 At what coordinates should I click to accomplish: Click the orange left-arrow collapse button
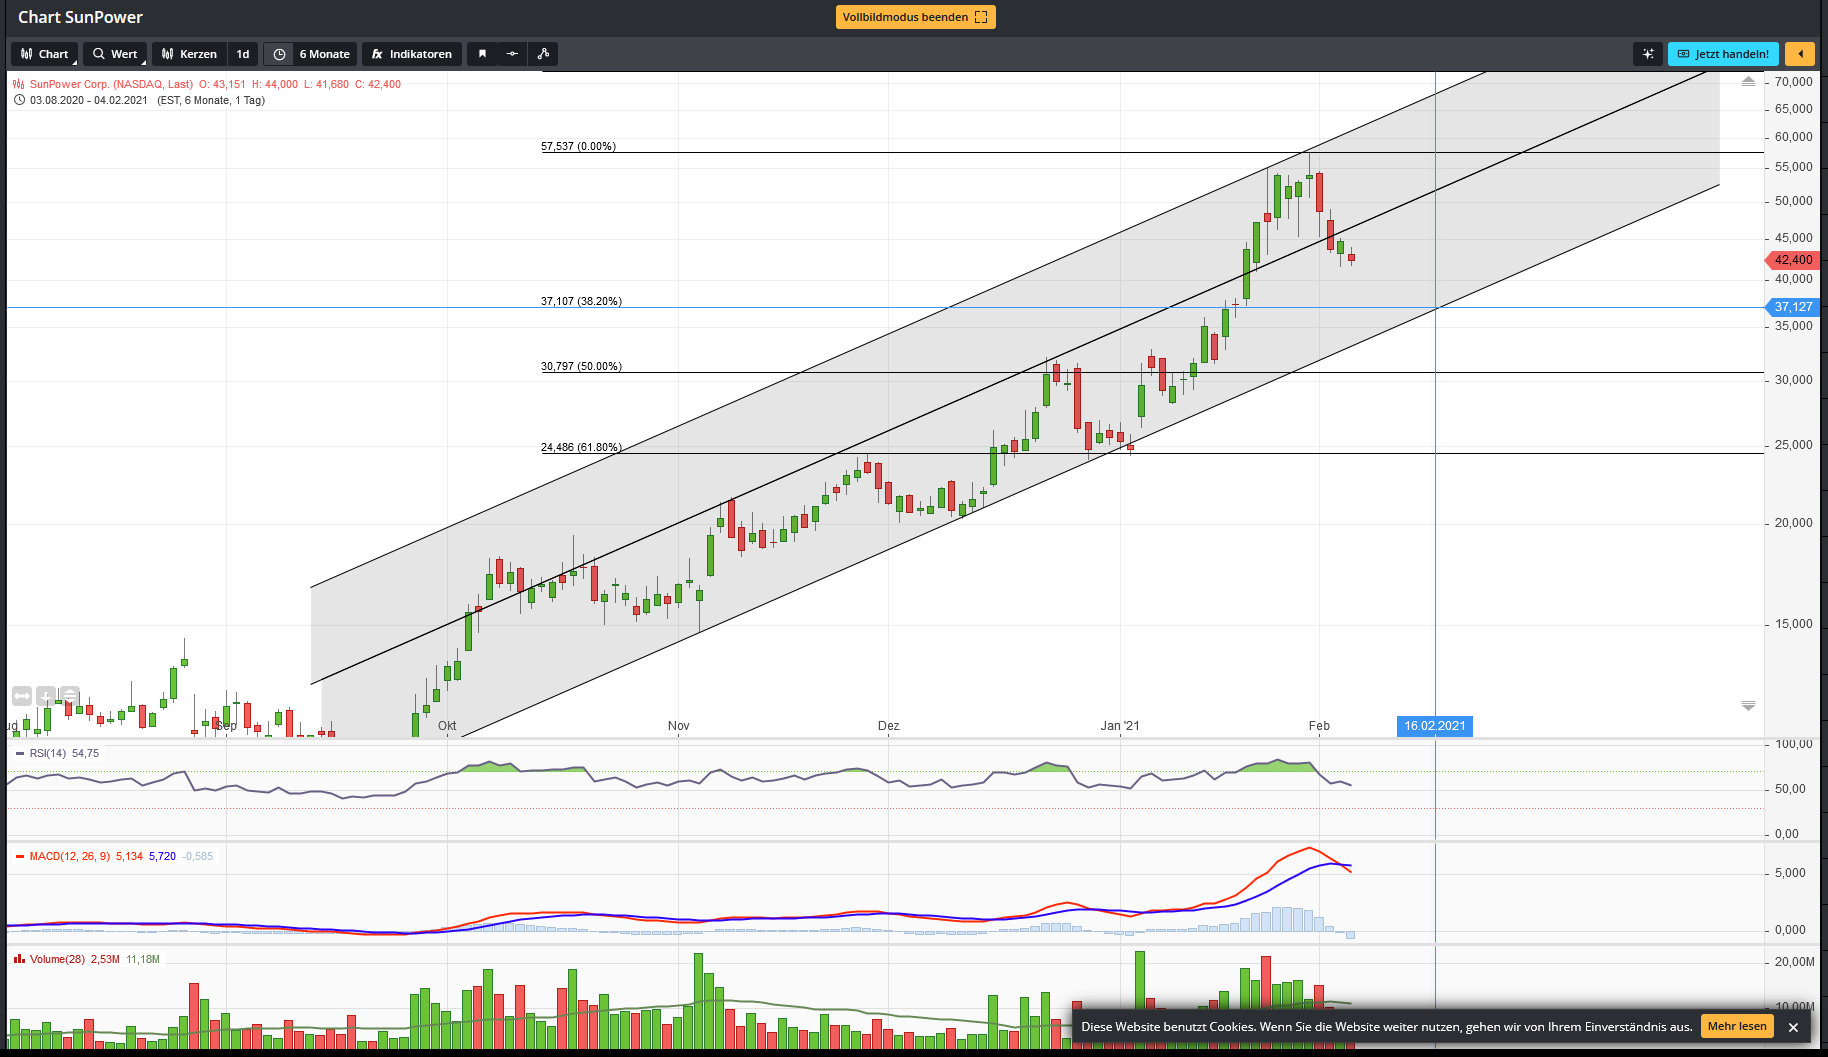(1800, 54)
